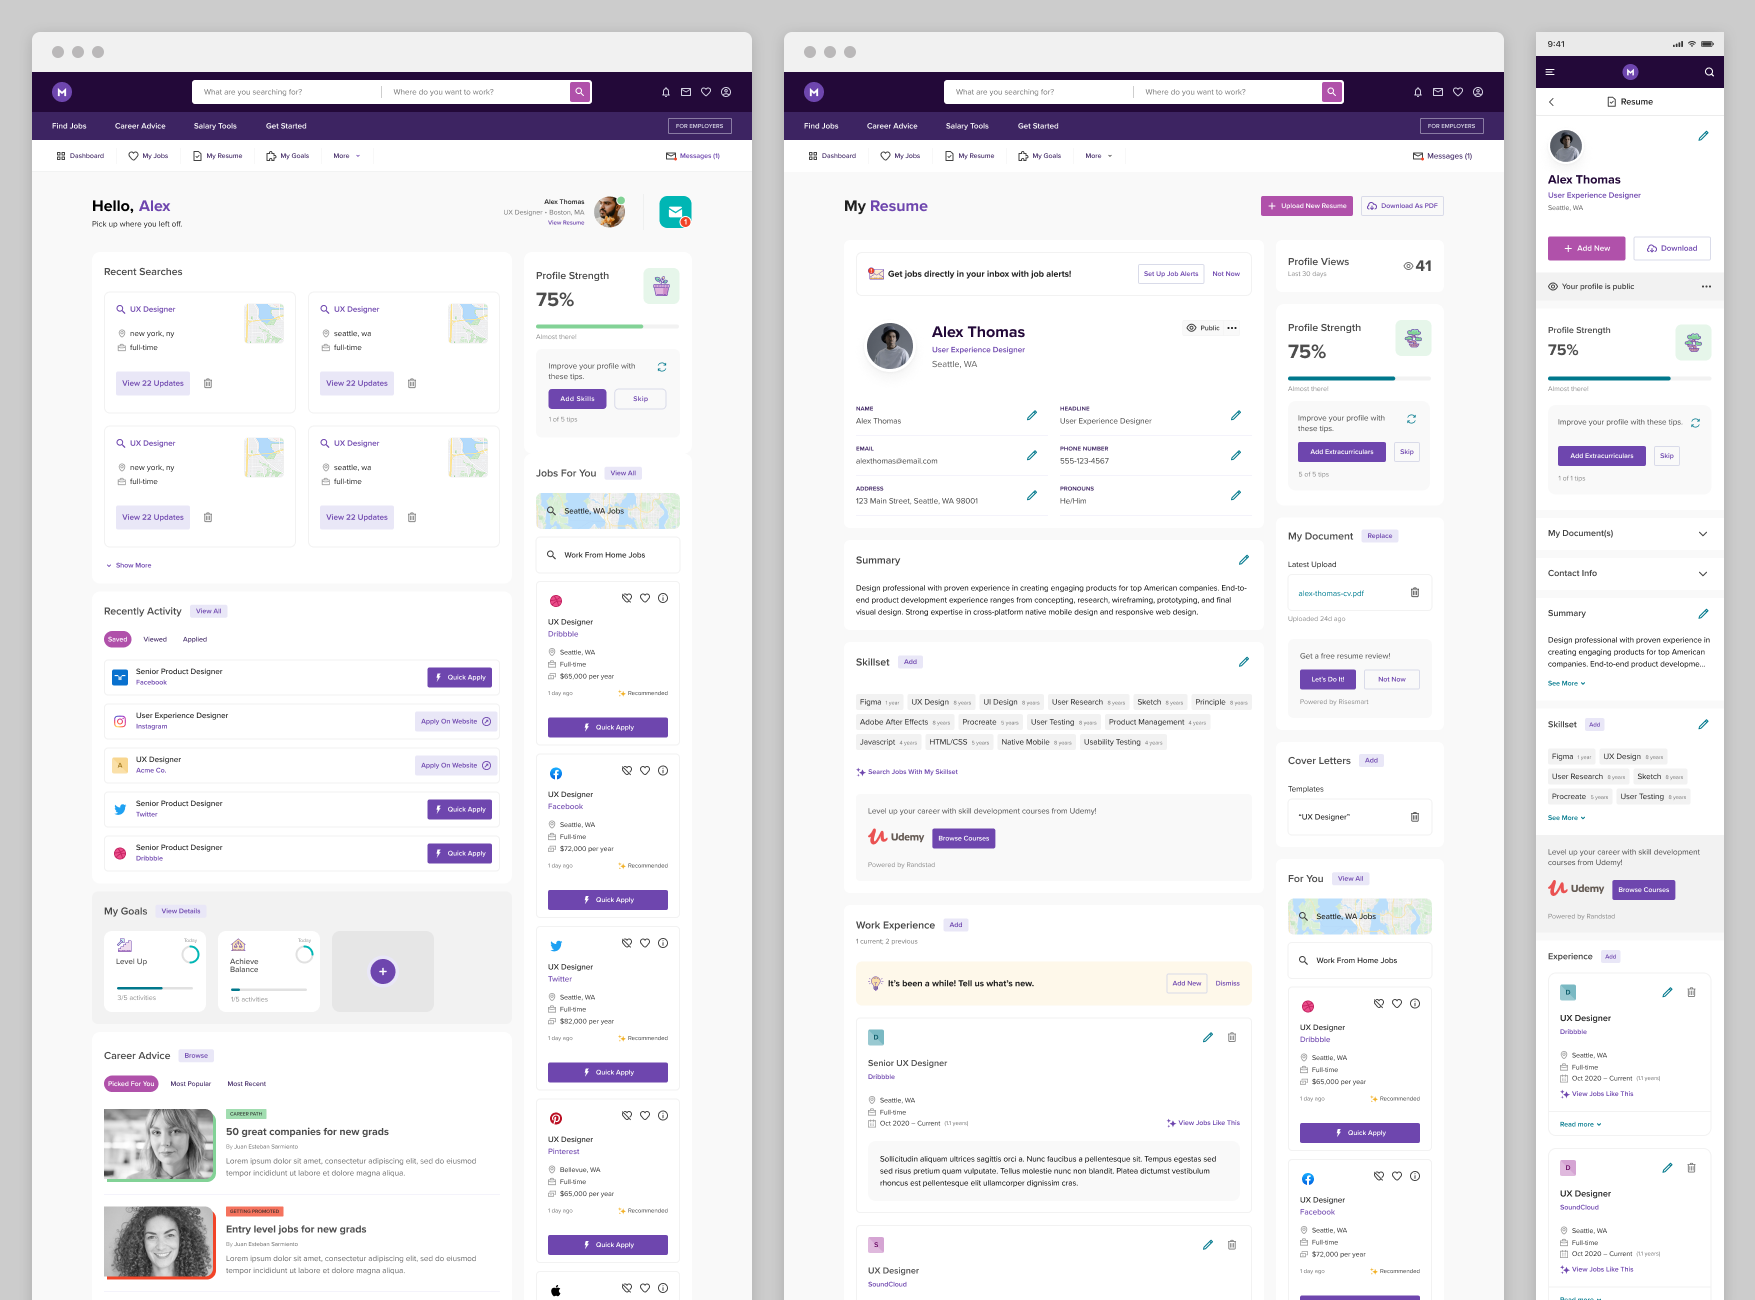Screen dimensions: 1755x1300
Task: Expand the My Document(s) section
Action: point(1702,534)
